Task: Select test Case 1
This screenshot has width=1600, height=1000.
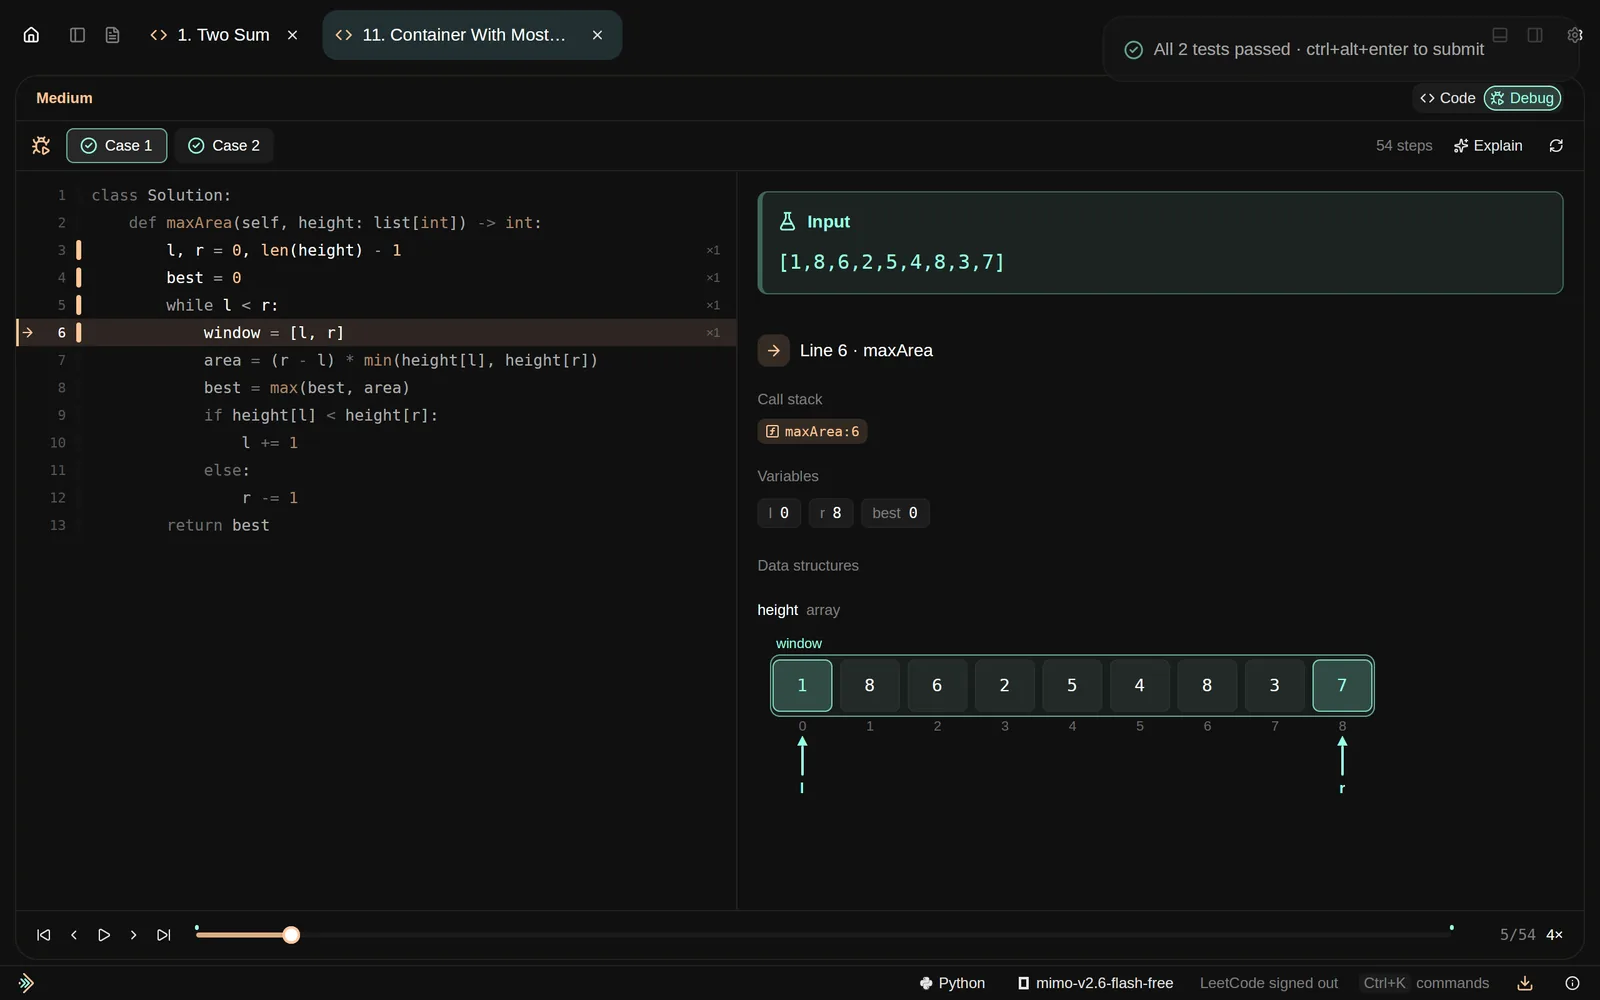Action: pyautogui.click(x=117, y=146)
